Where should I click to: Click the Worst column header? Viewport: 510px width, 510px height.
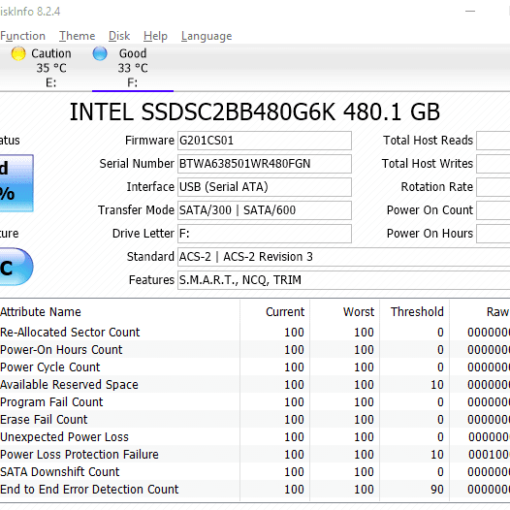pyautogui.click(x=345, y=312)
